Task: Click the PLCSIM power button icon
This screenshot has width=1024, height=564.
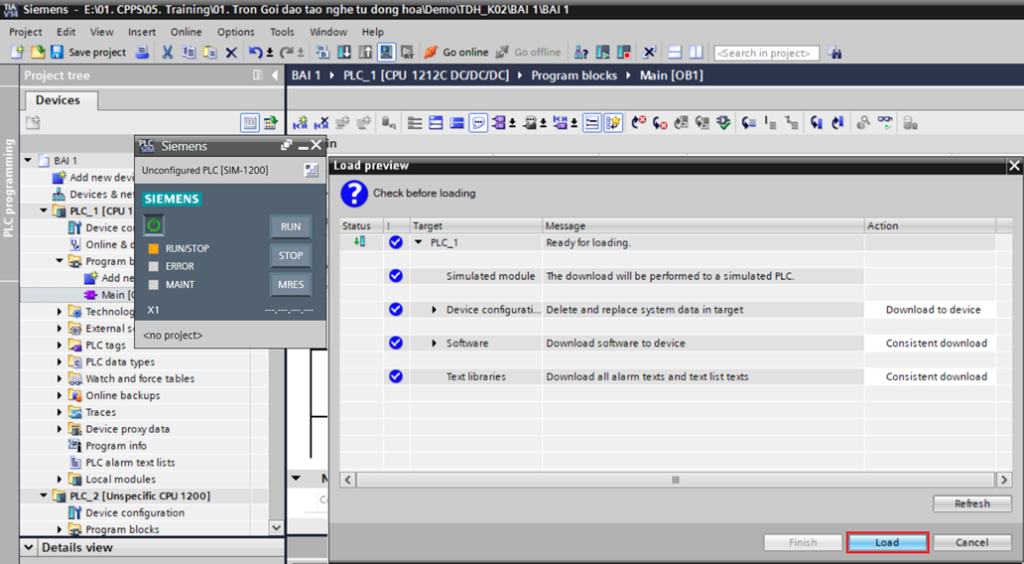Action: point(154,226)
